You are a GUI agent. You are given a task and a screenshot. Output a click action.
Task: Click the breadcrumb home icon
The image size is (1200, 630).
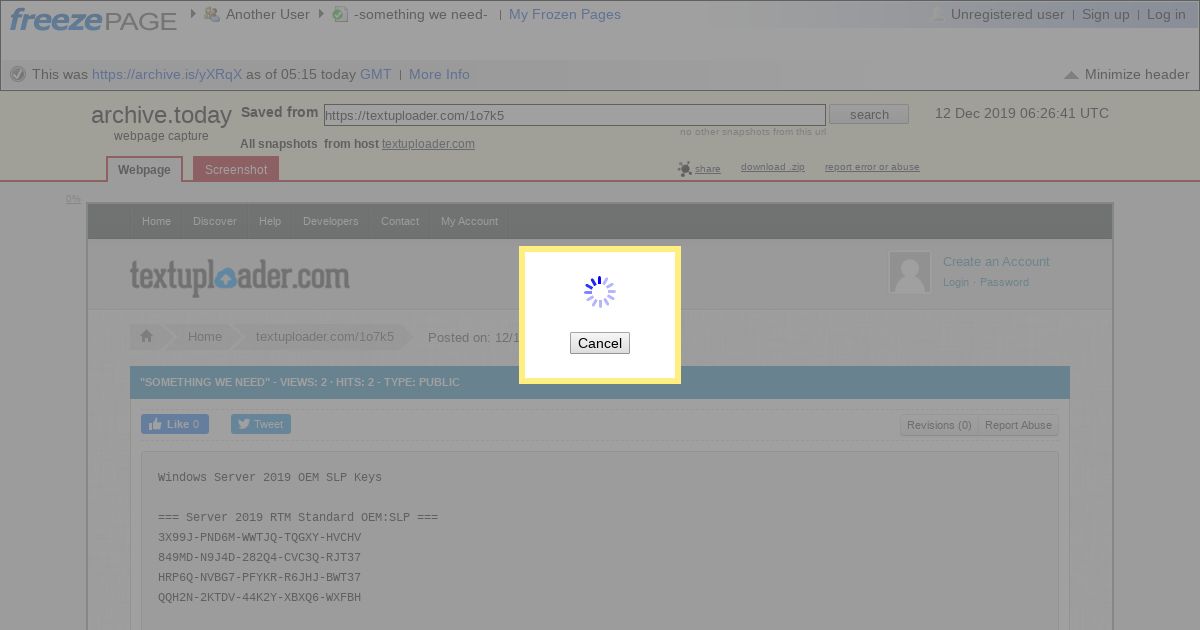pyautogui.click(x=146, y=337)
